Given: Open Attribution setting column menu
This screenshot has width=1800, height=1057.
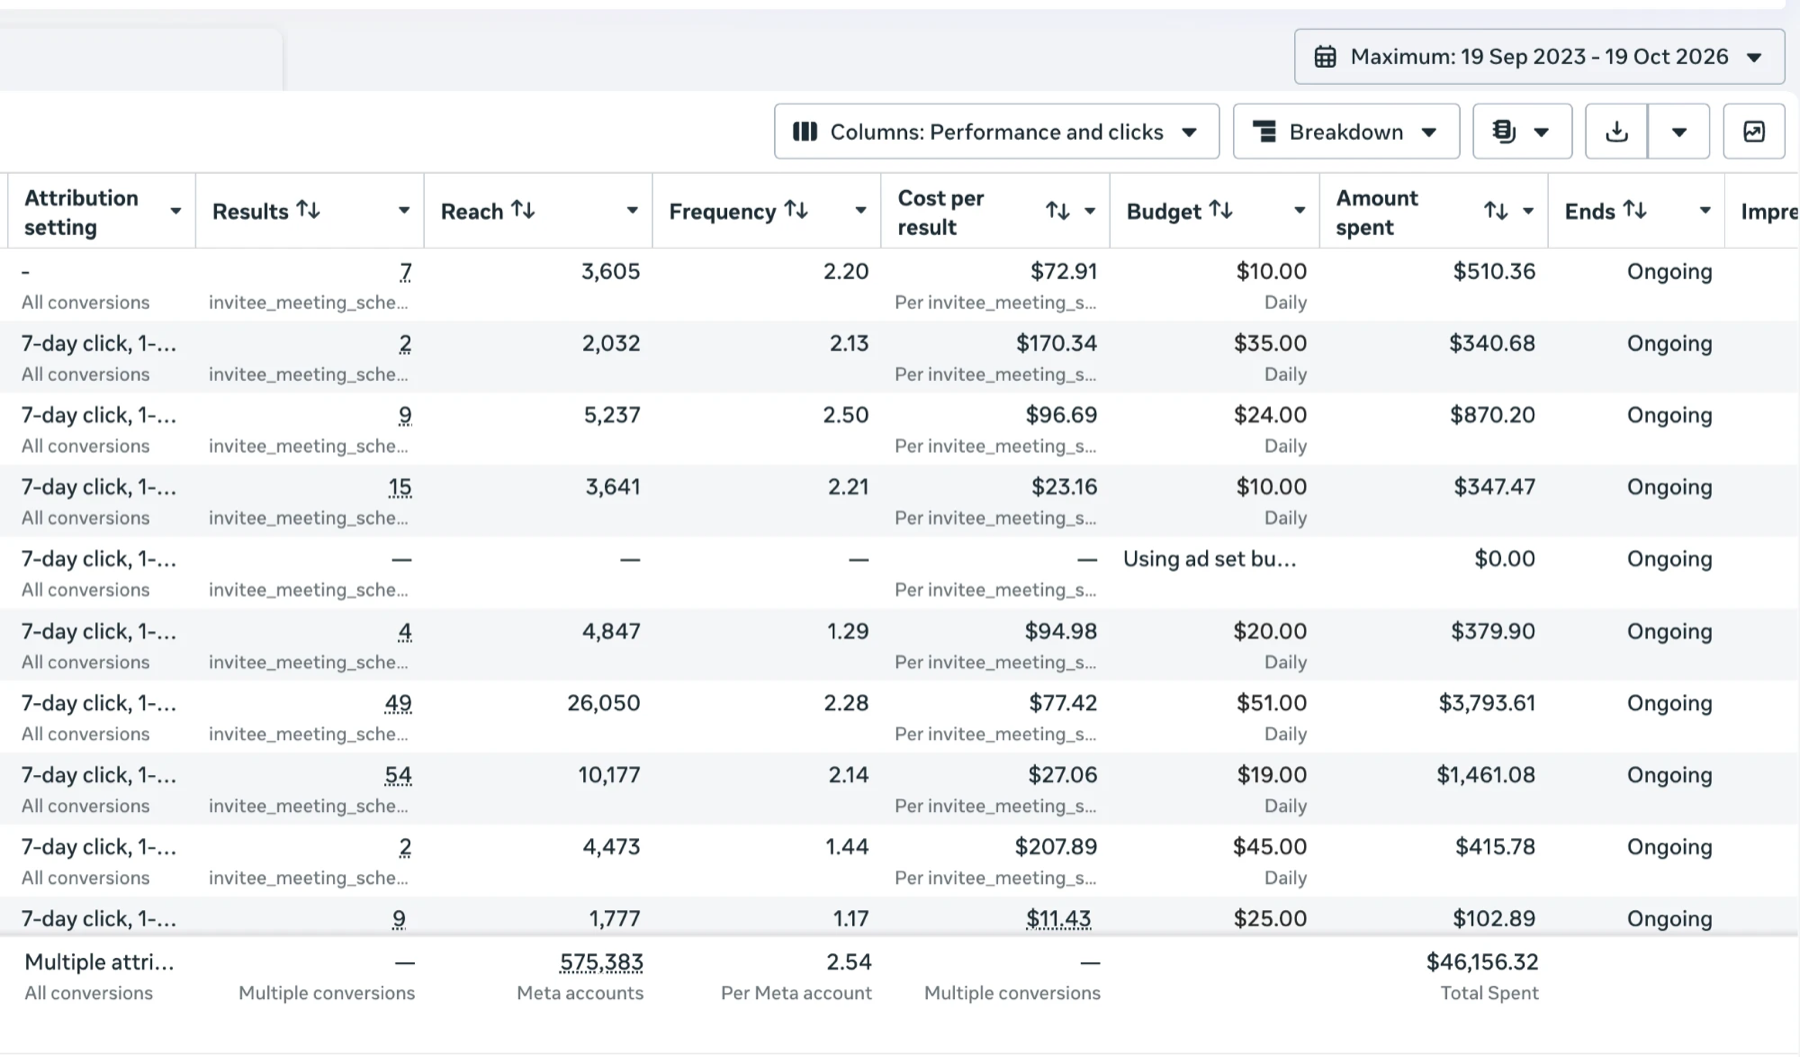Looking at the screenshot, I should click(175, 211).
